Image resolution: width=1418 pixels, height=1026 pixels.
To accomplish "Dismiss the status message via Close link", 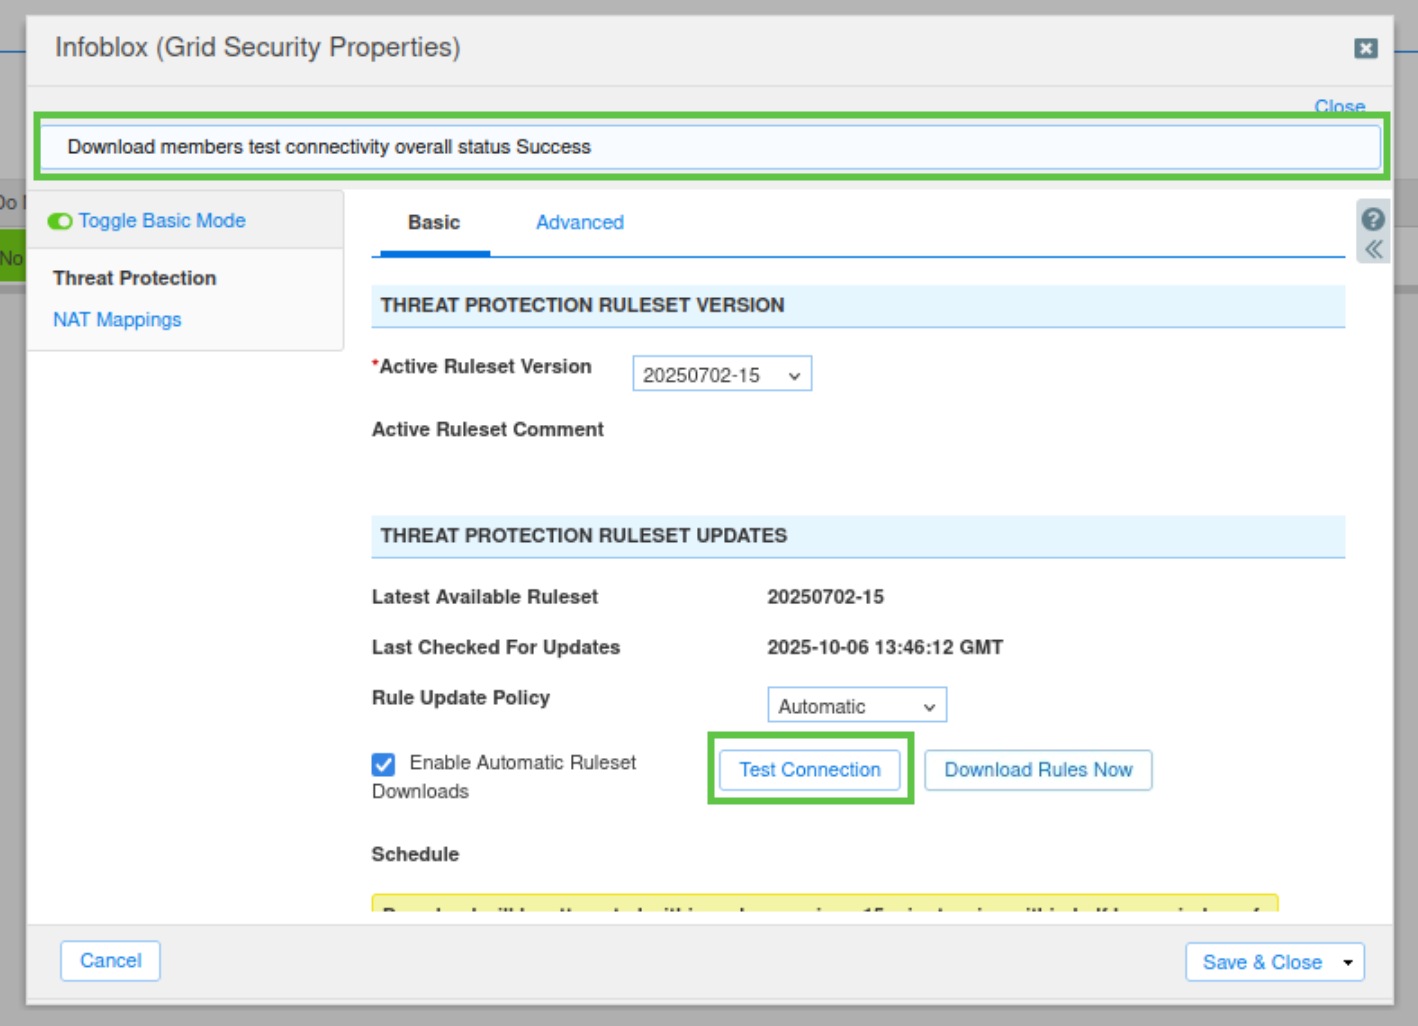I will [x=1338, y=106].
